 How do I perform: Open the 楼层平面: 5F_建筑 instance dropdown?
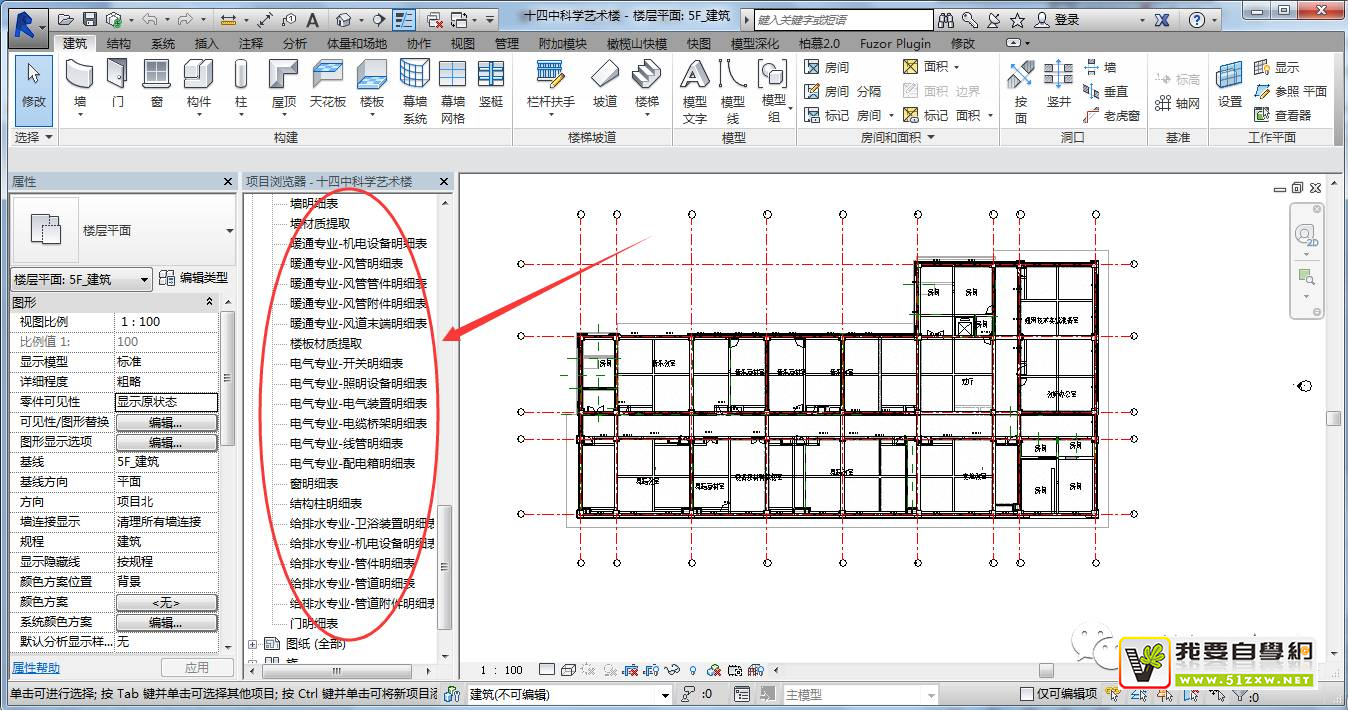point(145,280)
